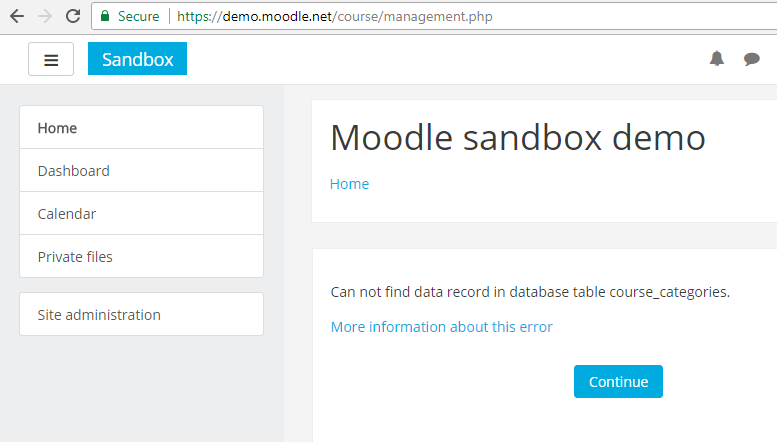
Task: Open Calendar in side navigation
Action: coord(141,214)
